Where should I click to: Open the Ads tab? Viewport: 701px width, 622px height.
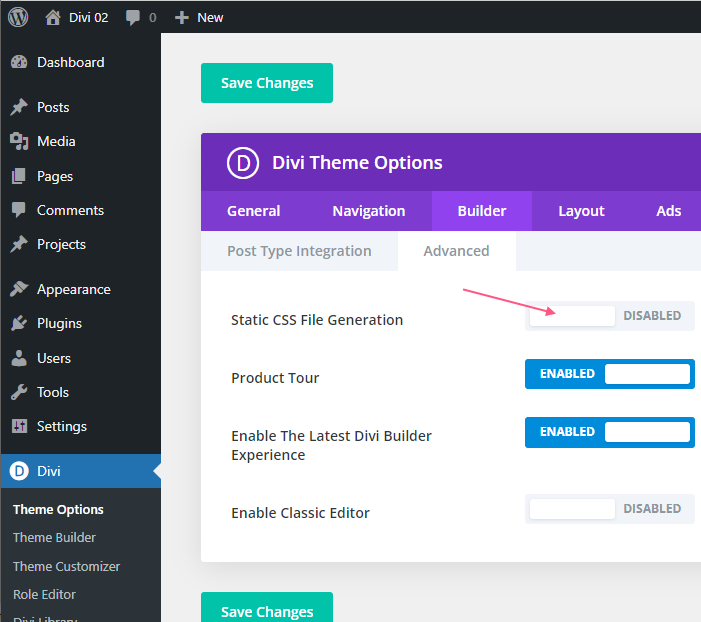click(x=668, y=211)
